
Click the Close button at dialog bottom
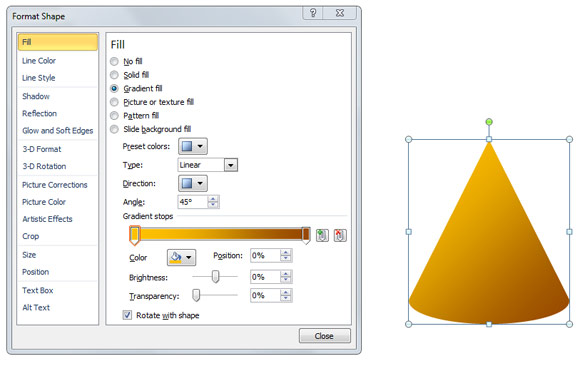click(x=324, y=336)
